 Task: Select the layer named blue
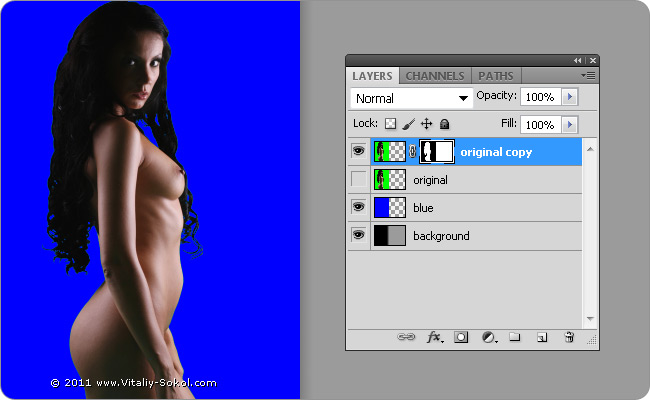(x=423, y=208)
